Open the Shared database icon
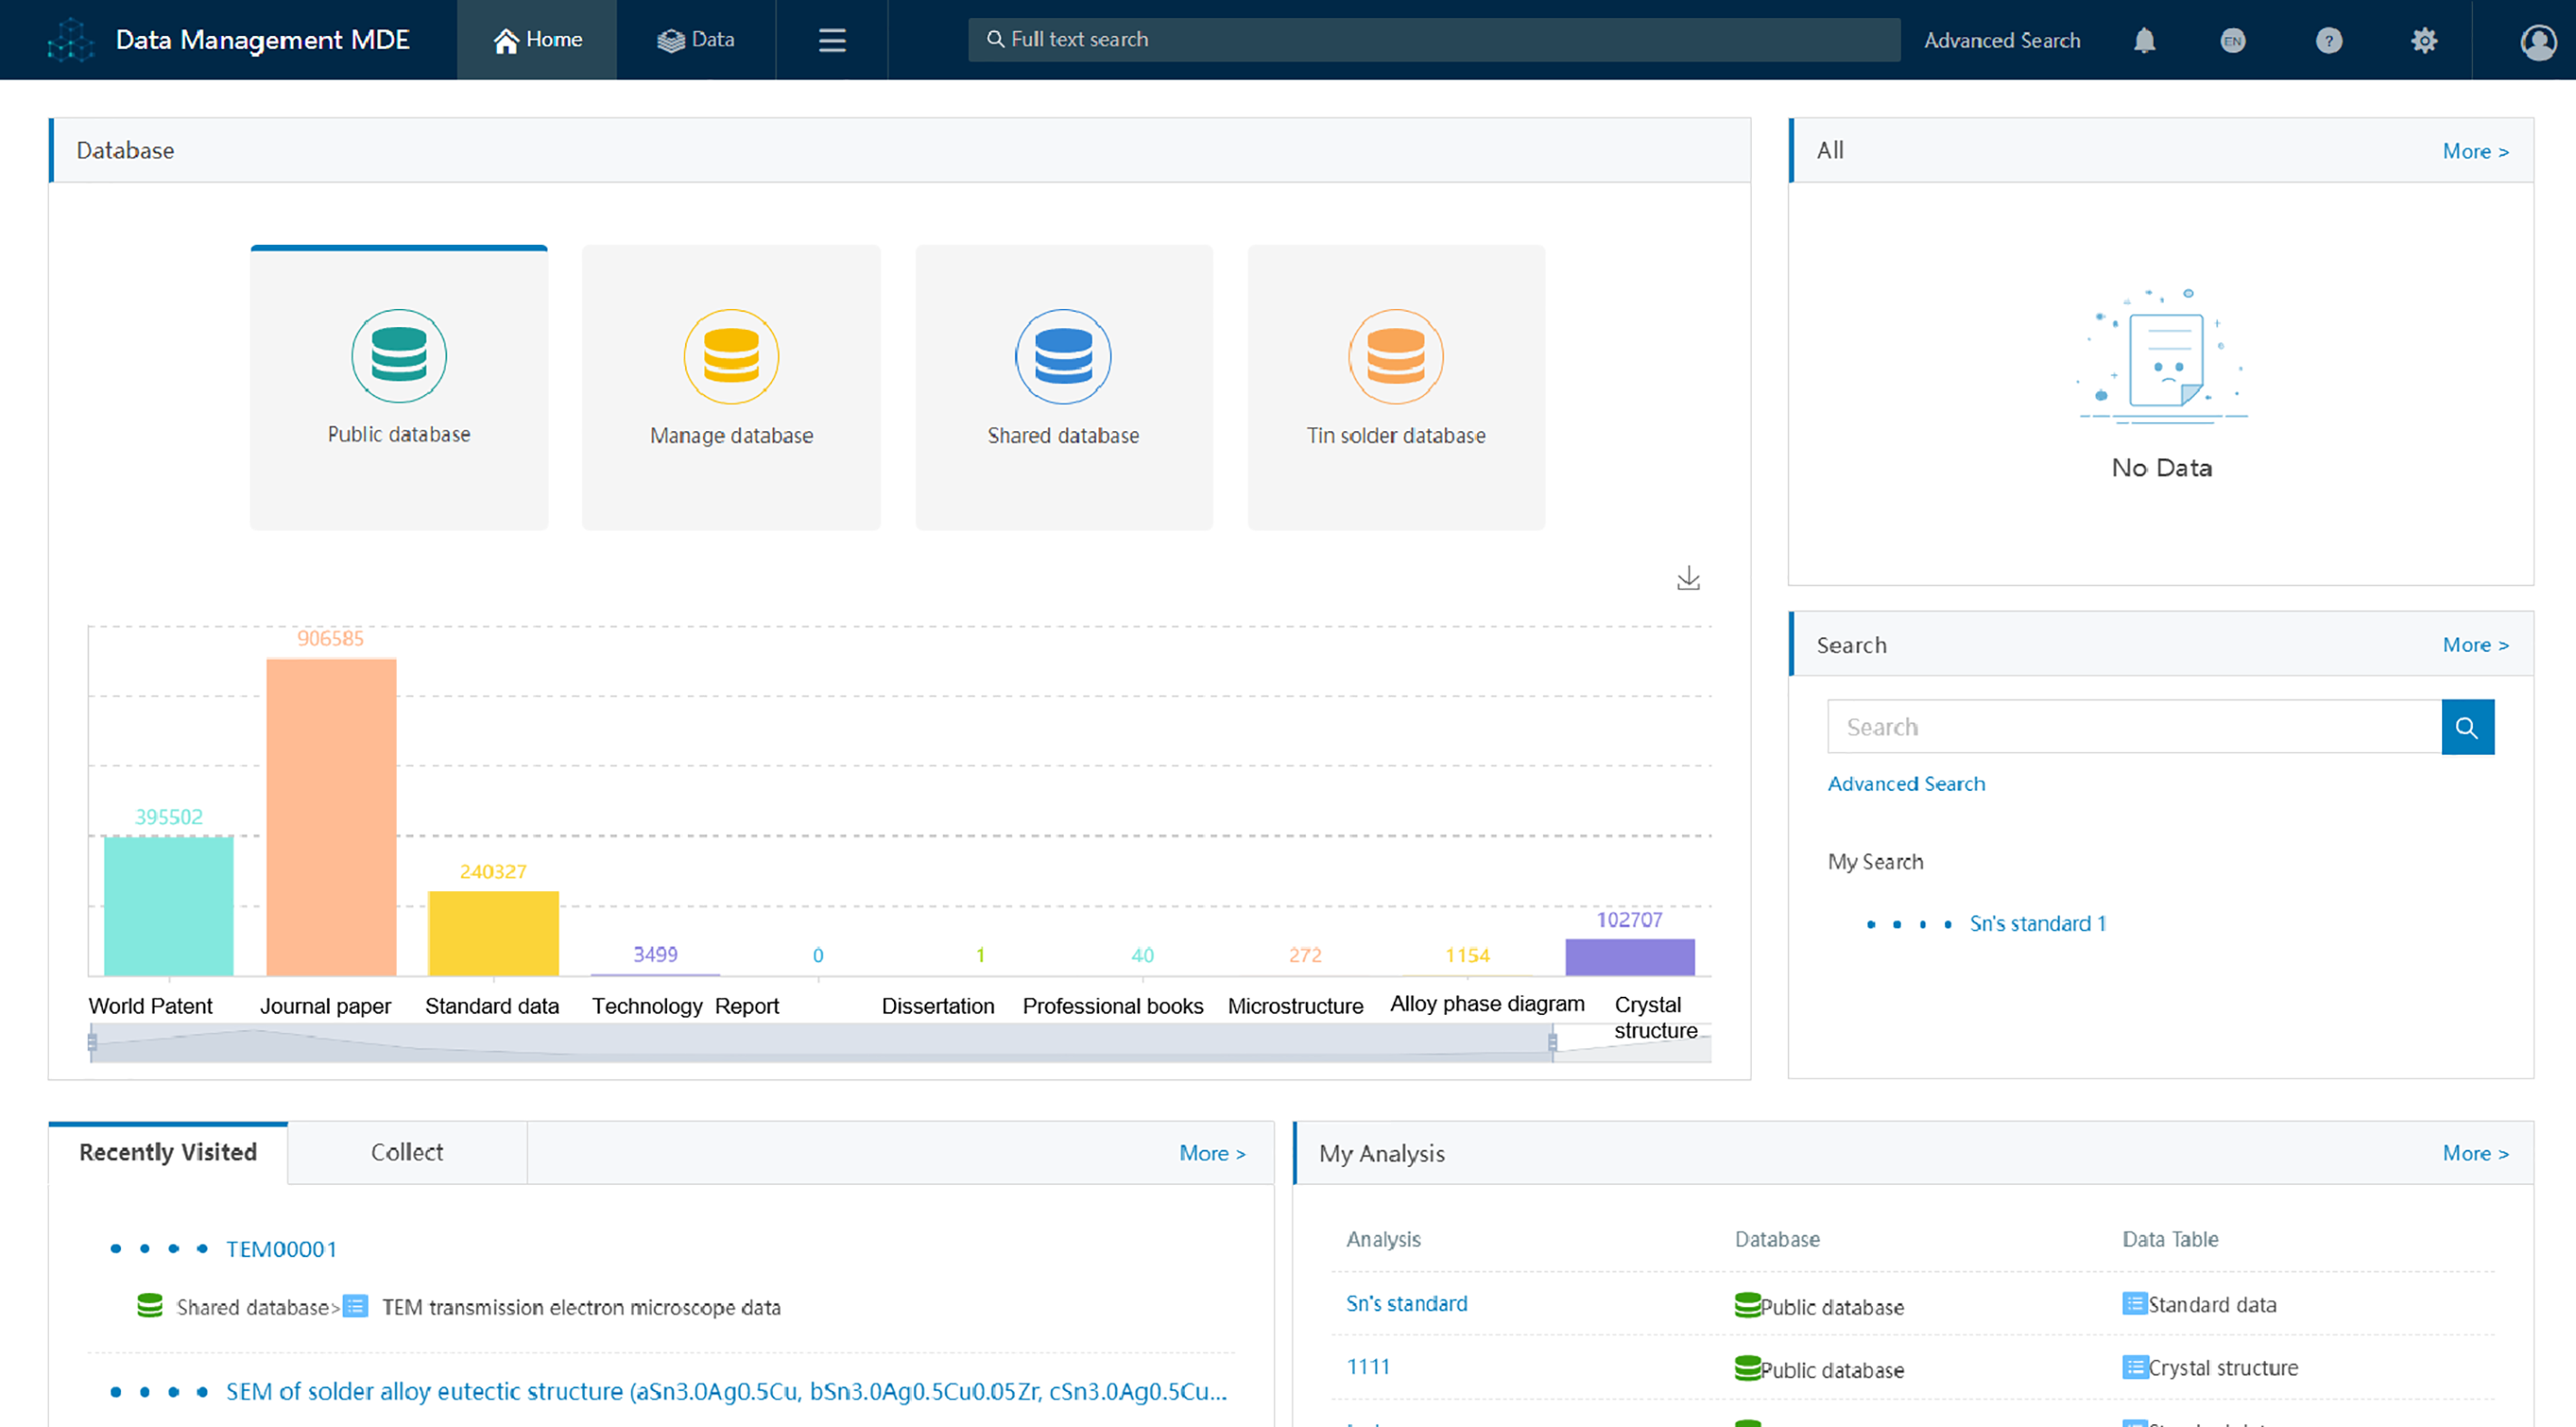This screenshot has width=2576, height=1427. tap(1063, 356)
